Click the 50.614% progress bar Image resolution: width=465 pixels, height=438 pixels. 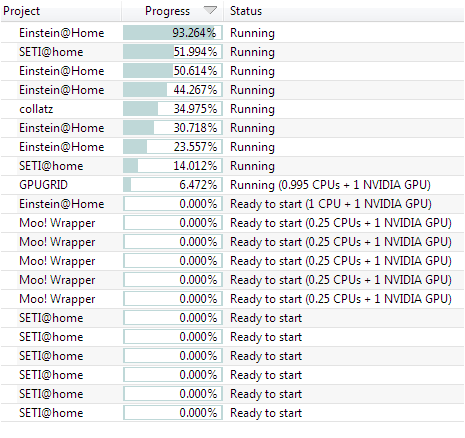click(173, 71)
